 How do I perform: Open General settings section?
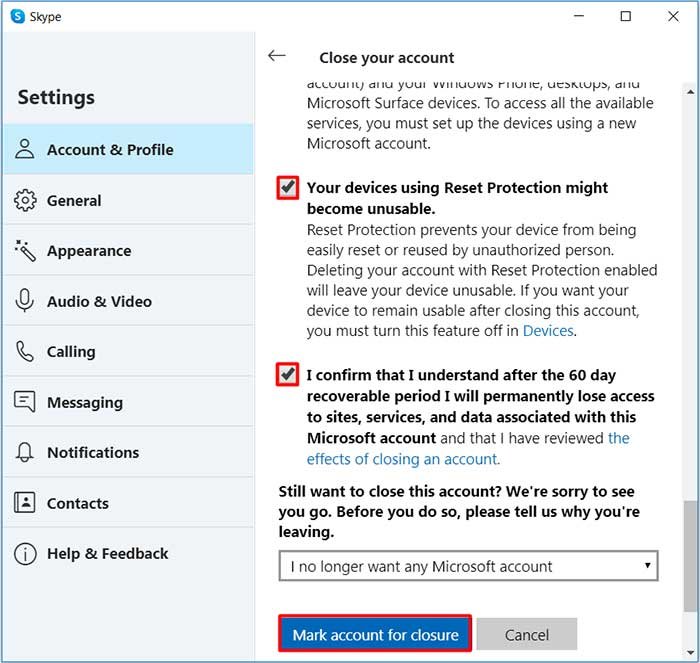click(128, 200)
